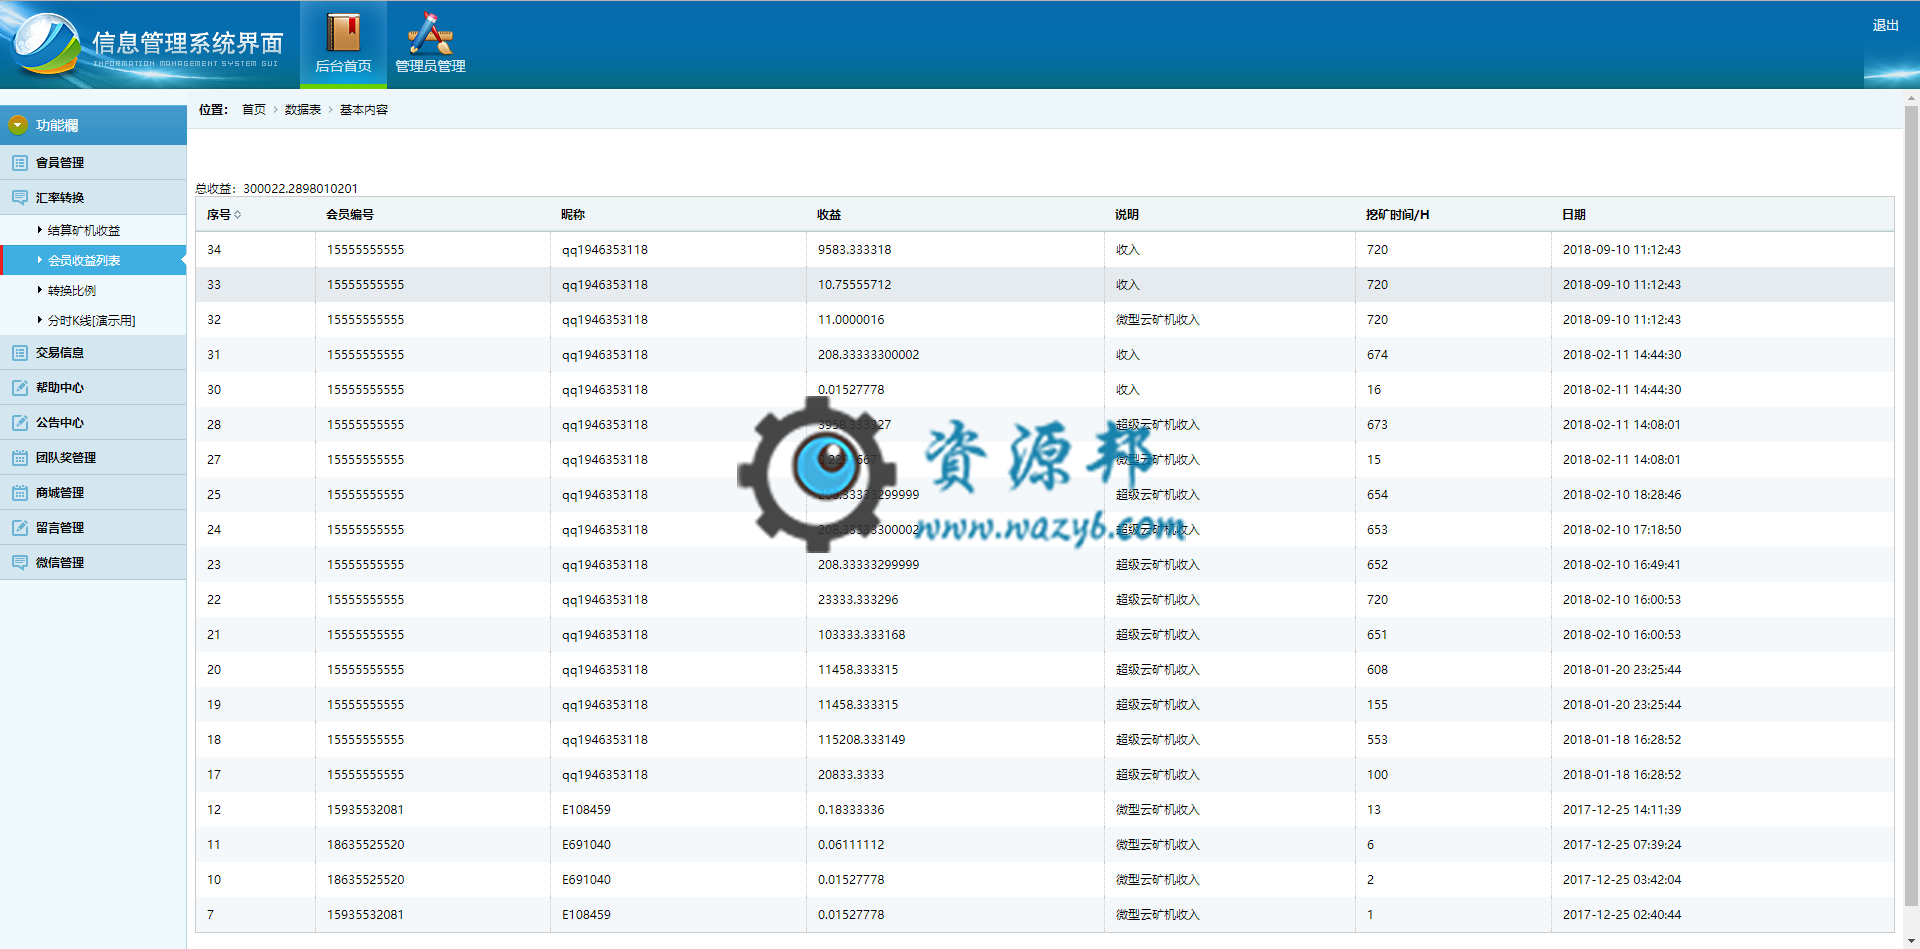This screenshot has width=1920, height=949.
Task: Expand the 微信管理 menu section
Action: click(x=93, y=562)
